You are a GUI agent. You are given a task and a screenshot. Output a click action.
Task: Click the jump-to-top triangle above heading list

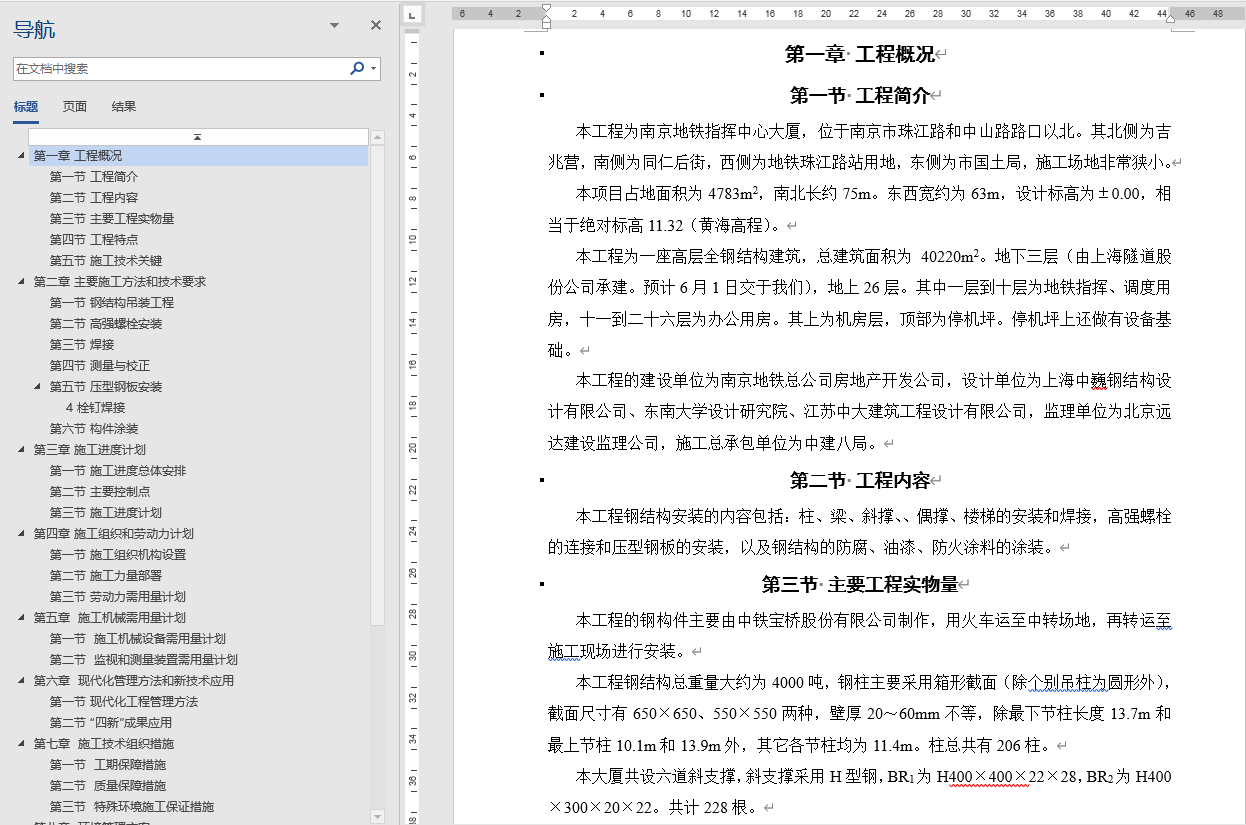click(x=197, y=136)
